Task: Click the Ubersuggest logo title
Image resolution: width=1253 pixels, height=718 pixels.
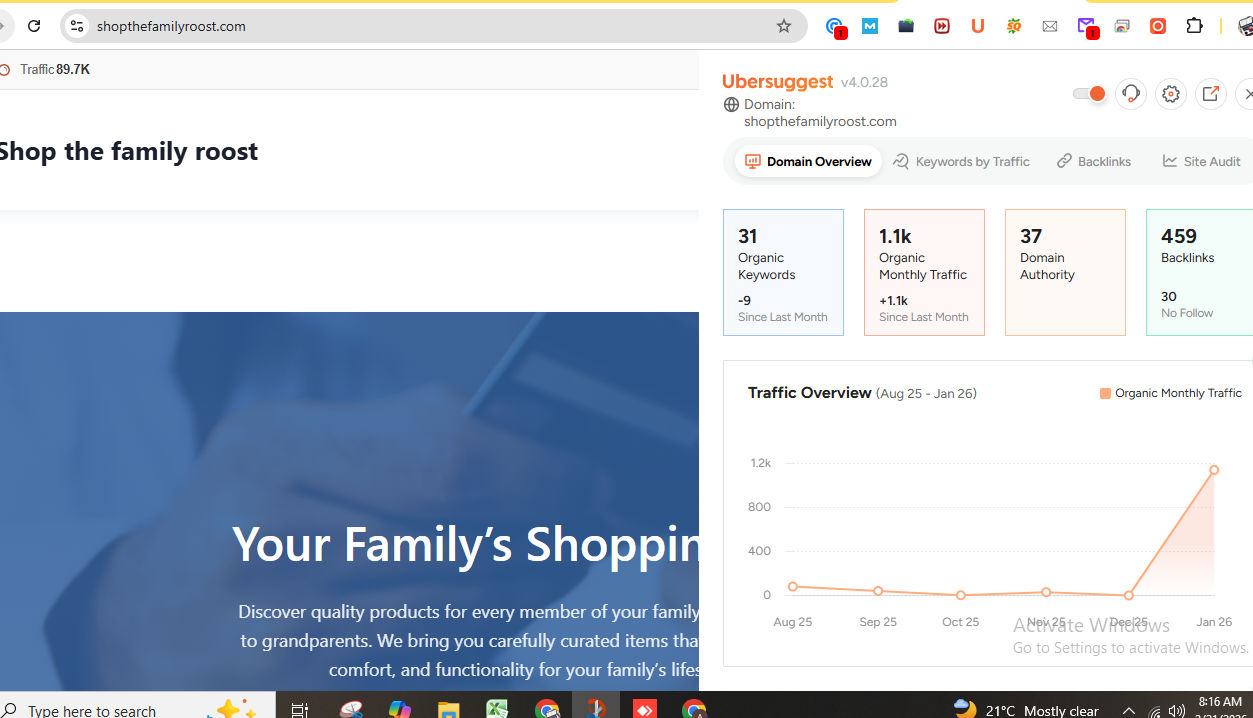Action: tap(778, 81)
